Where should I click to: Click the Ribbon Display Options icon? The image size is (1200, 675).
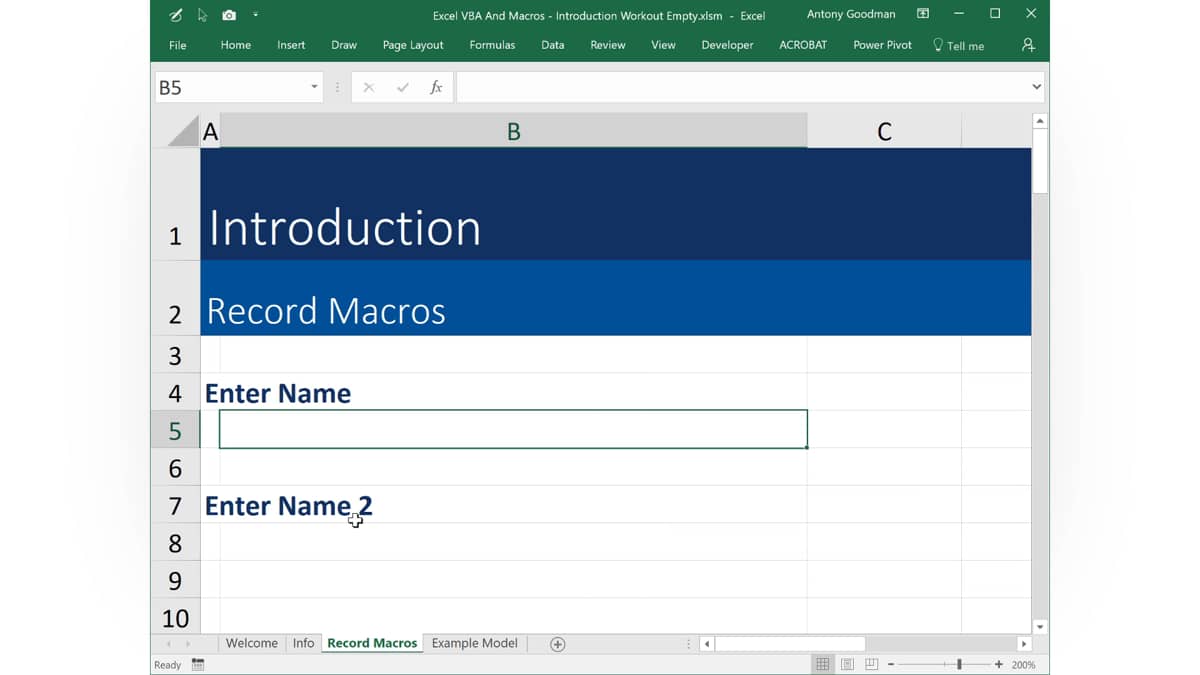coord(923,14)
